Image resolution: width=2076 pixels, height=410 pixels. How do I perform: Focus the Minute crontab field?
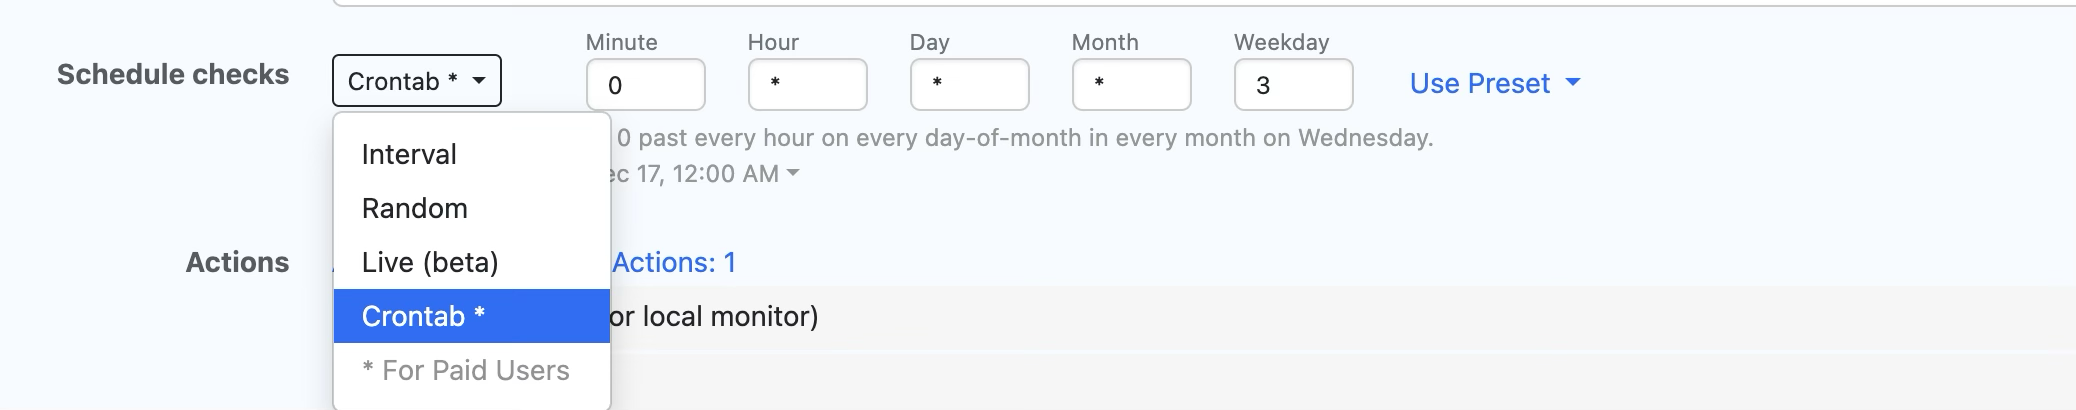click(645, 85)
